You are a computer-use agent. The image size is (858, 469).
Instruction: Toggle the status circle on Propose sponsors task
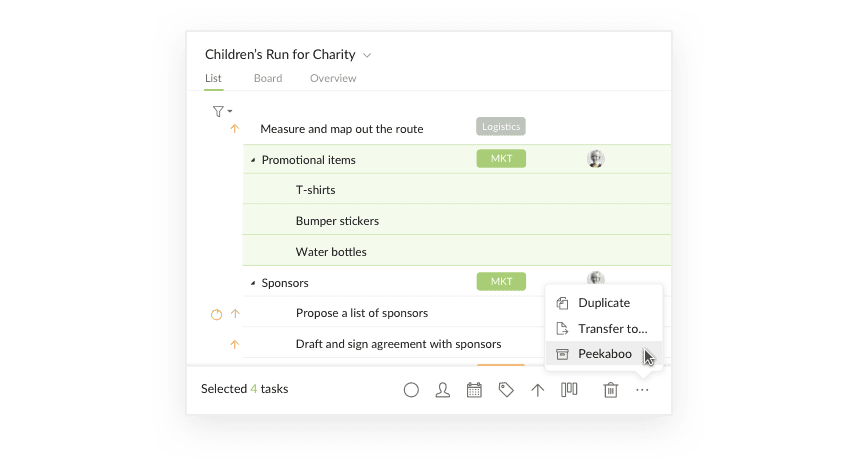(x=217, y=314)
